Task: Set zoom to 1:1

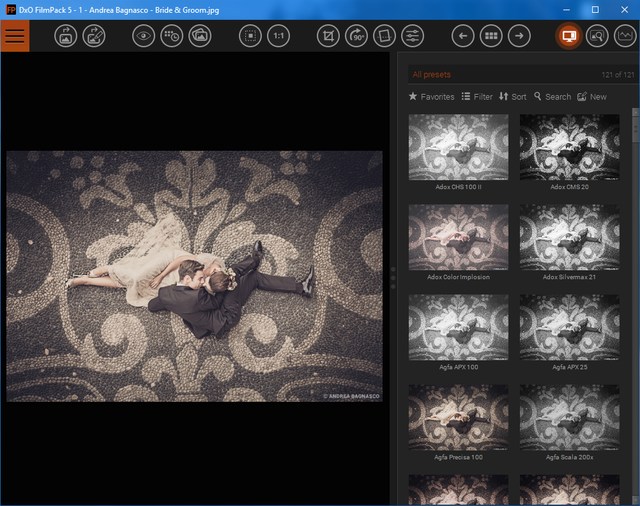Action: click(x=279, y=36)
